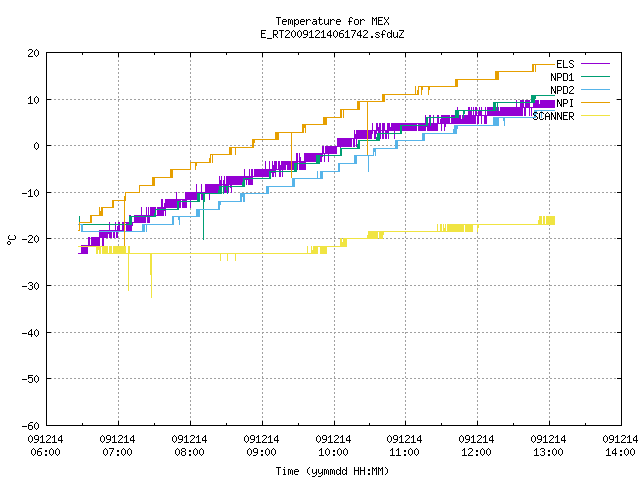Click the y-axis label -10
Screen dimensions: 640x480
[x=31, y=193]
